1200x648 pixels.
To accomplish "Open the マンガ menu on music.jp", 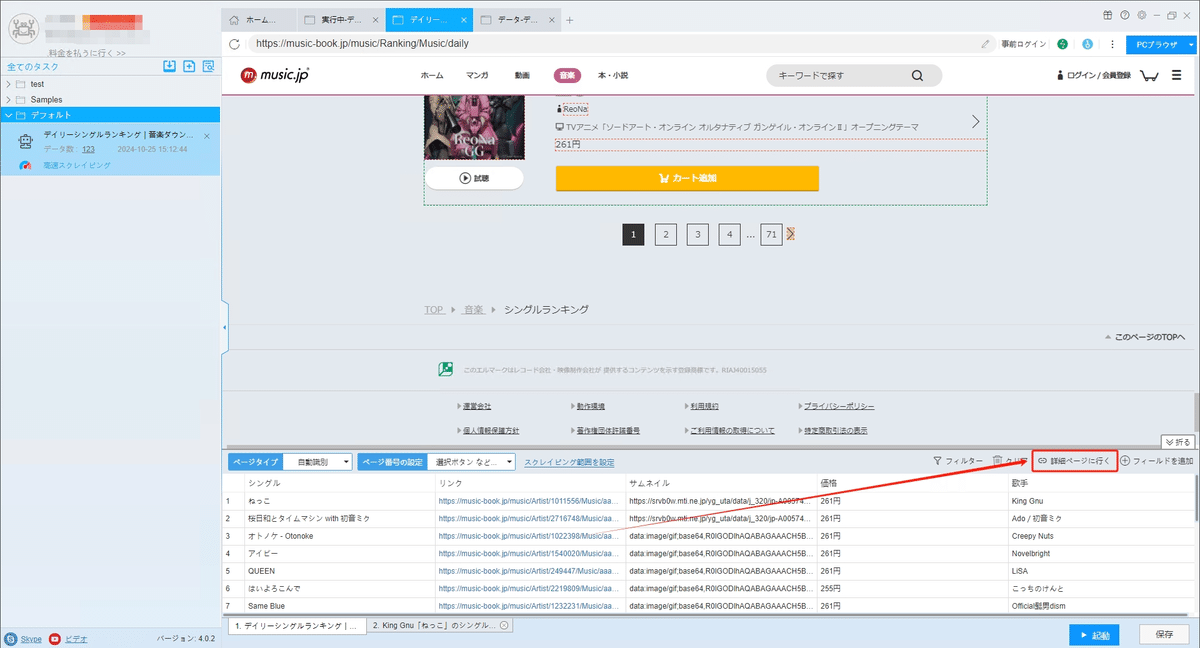I will coord(477,76).
